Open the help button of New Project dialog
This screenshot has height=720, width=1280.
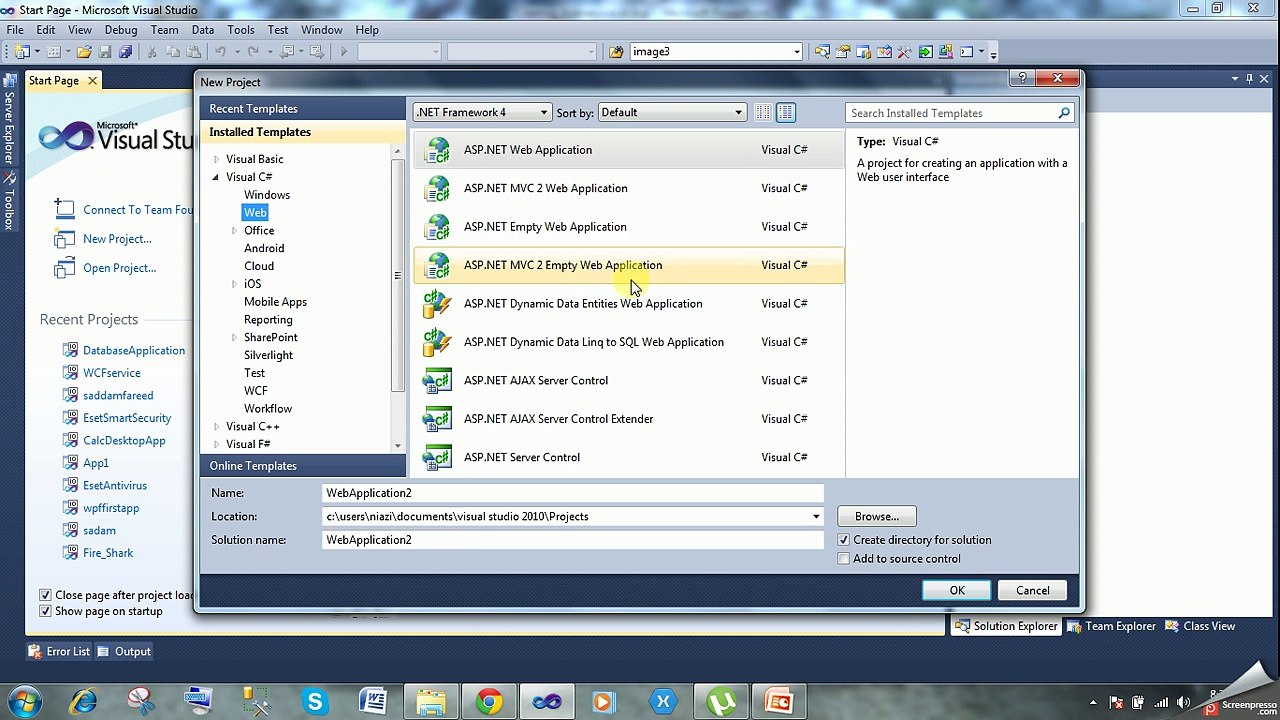pyautogui.click(x=1022, y=78)
